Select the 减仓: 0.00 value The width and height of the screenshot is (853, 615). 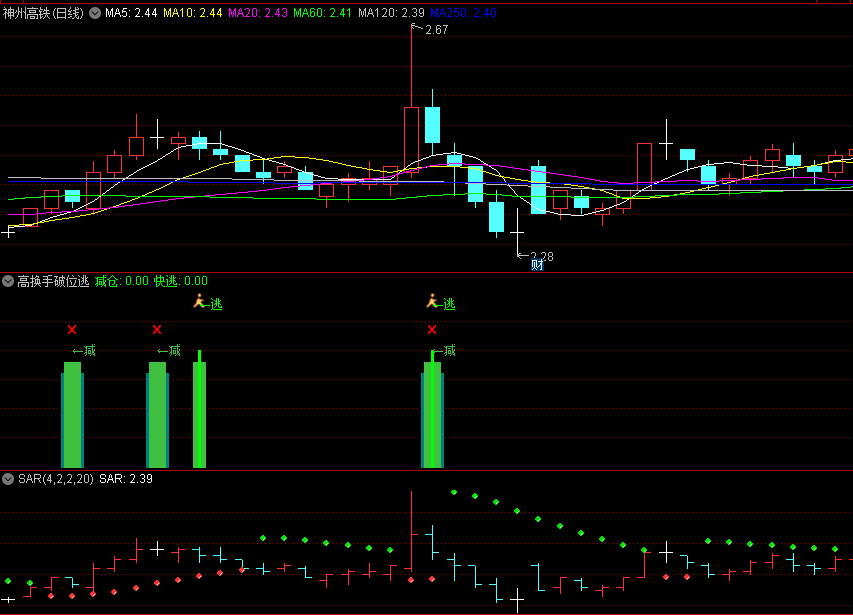[122, 281]
